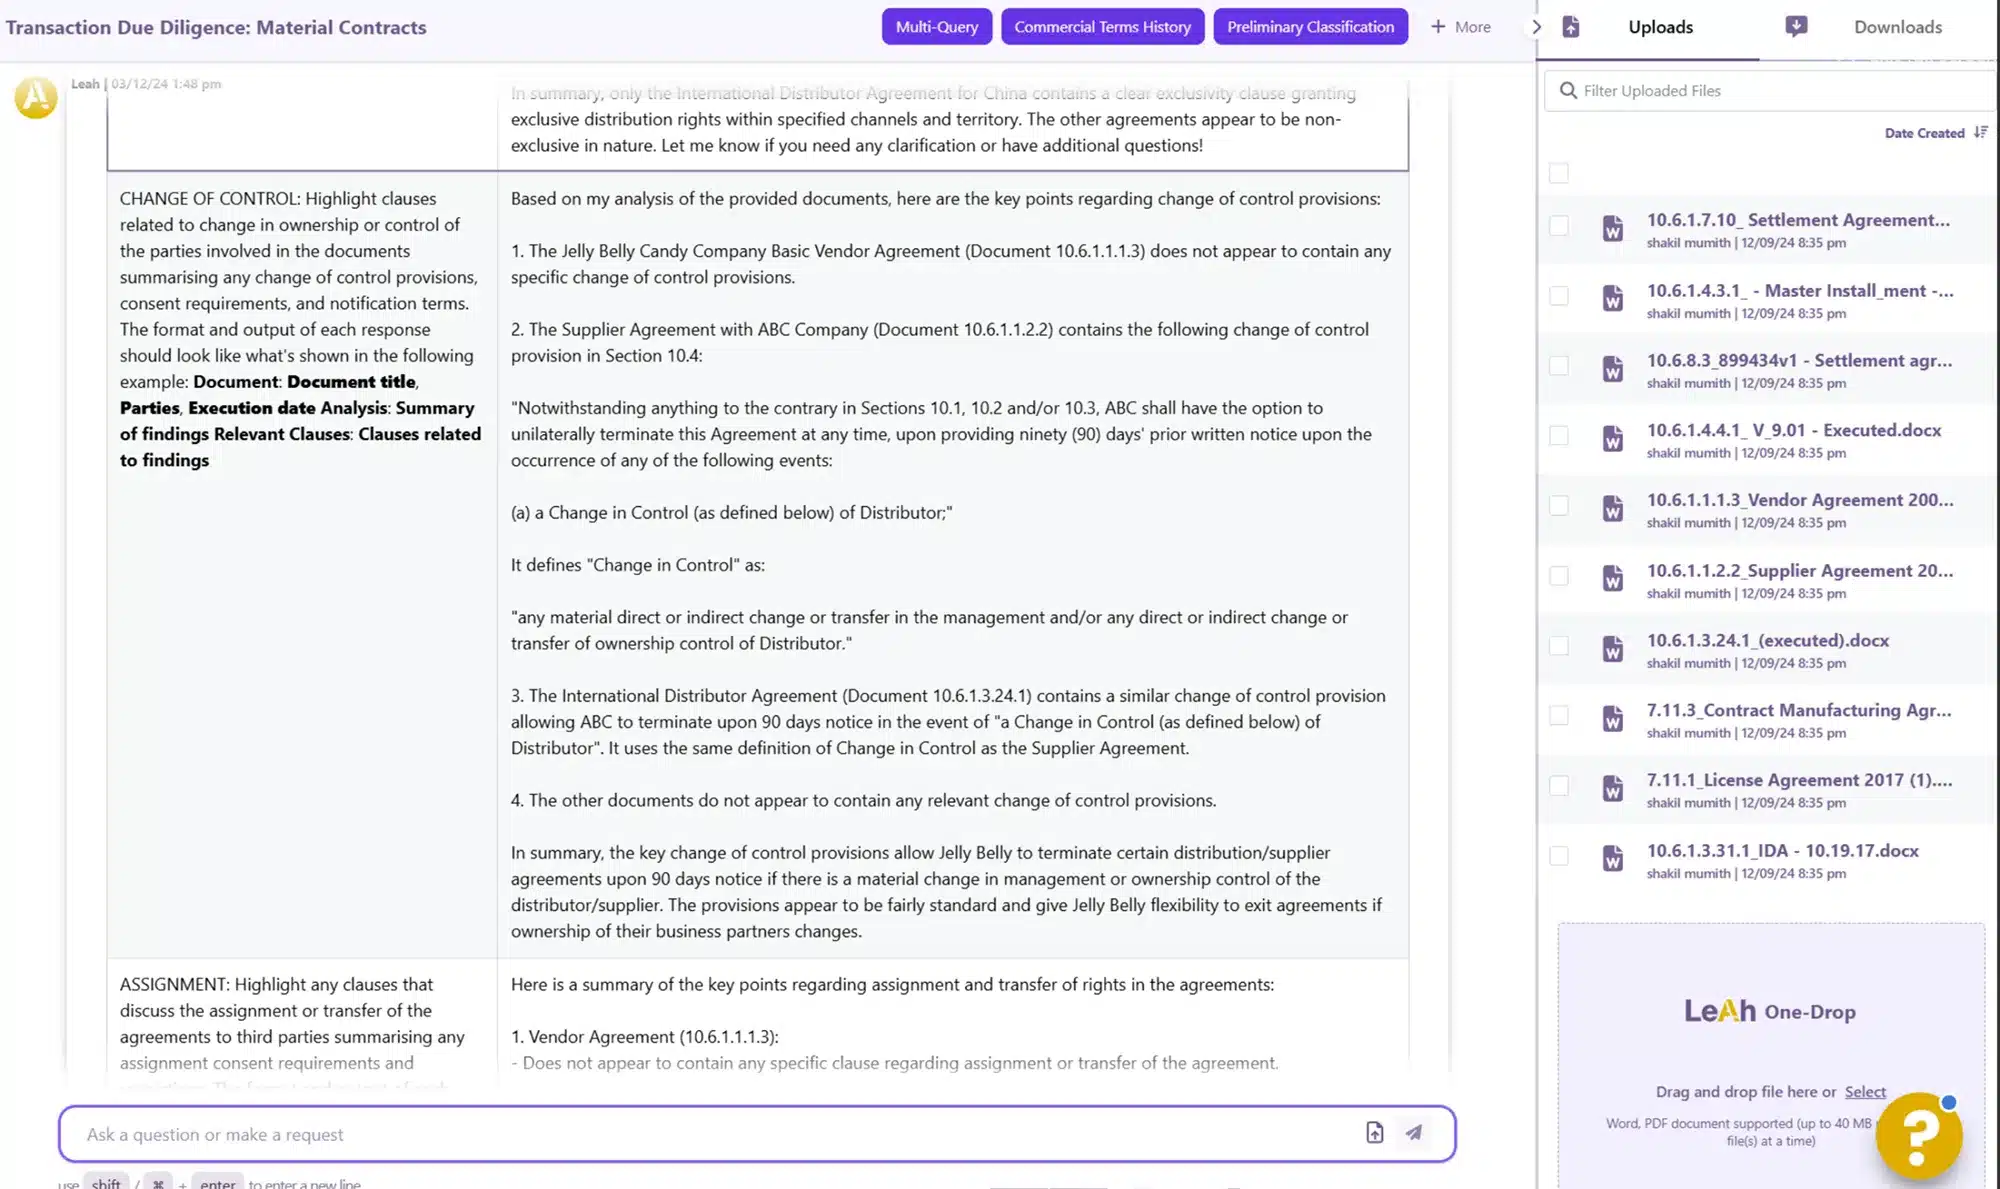Screen dimensions: 2000x1189
Task: Check the box for 10.6.1.7.10_Settlement Agreement
Action: coord(1559,226)
